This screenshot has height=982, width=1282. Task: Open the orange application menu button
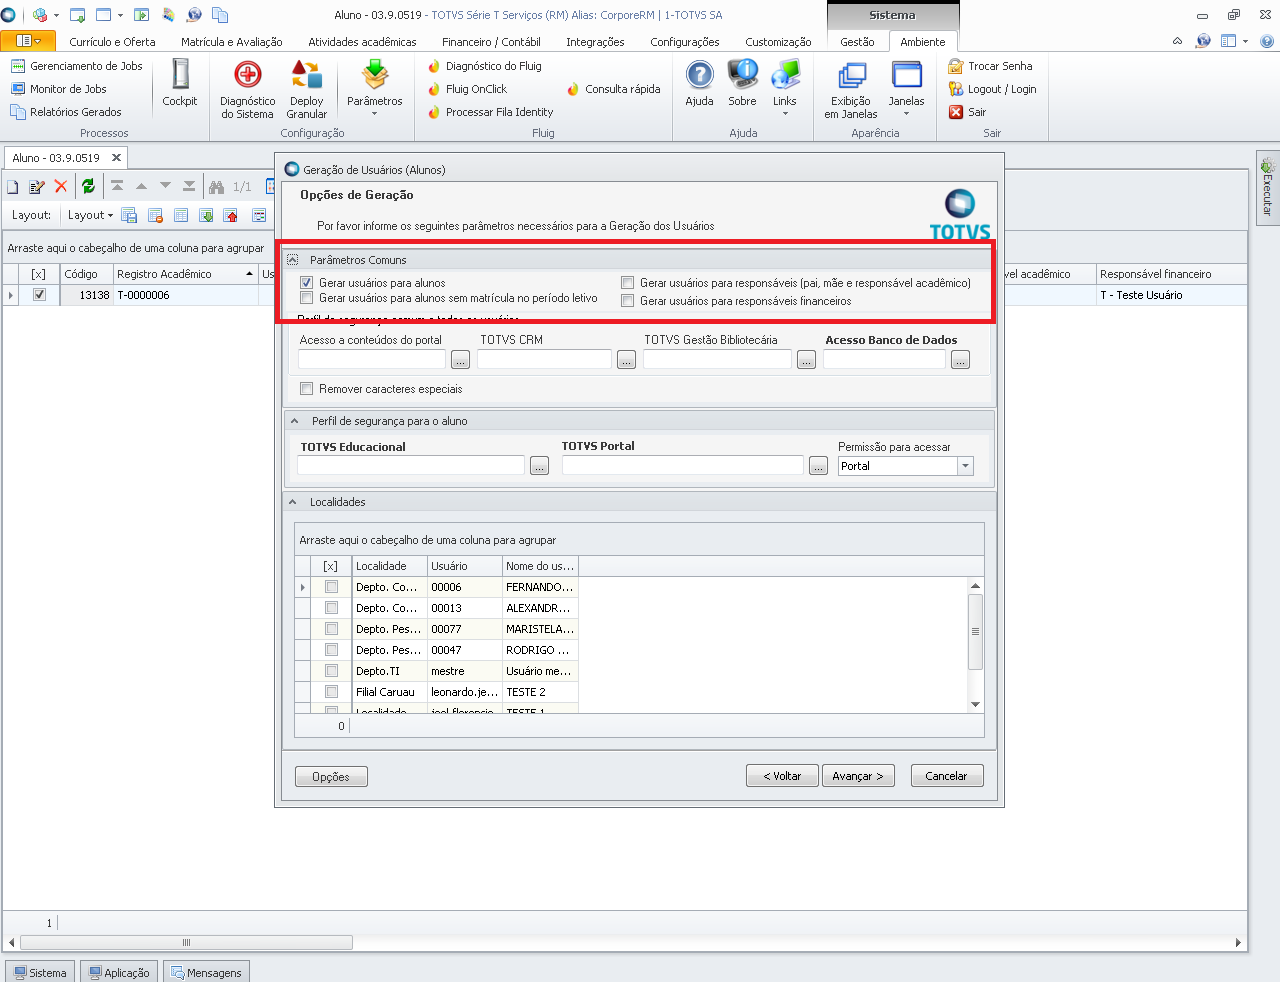coord(28,41)
